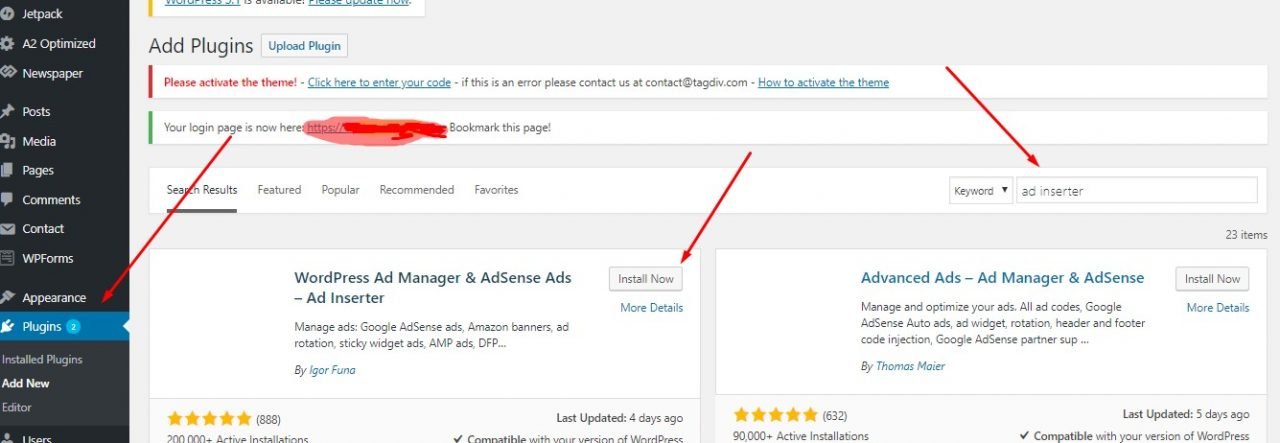1280x443 pixels.
Task: Click the 'Please update now' link
Action: [358, 2]
